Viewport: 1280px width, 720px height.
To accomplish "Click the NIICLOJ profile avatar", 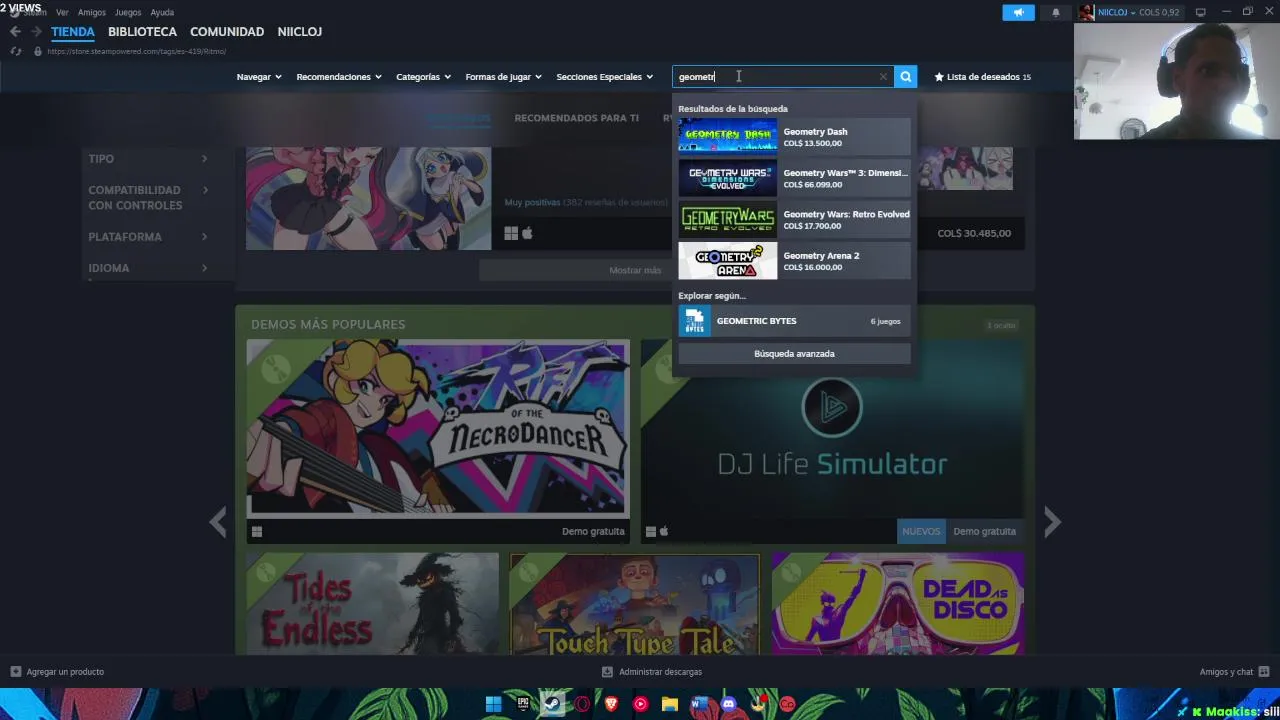I will pyautogui.click(x=1086, y=12).
